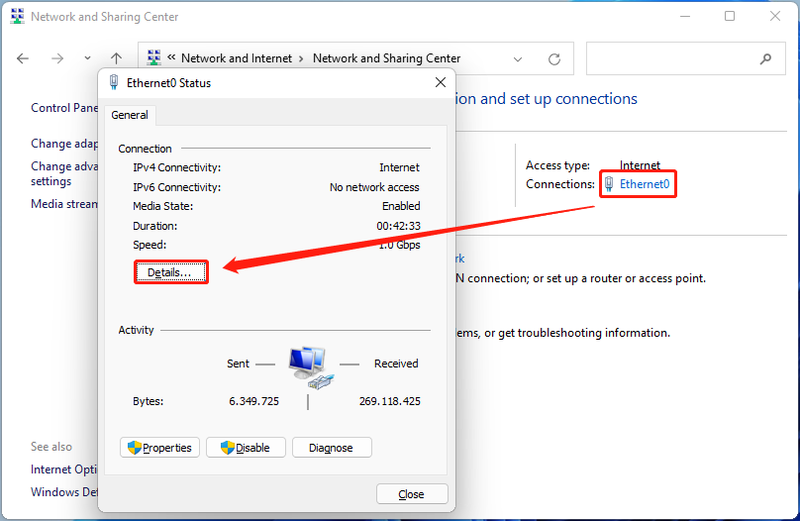Go up one folder level
Viewport: 800px width, 521px height.
click(x=116, y=58)
